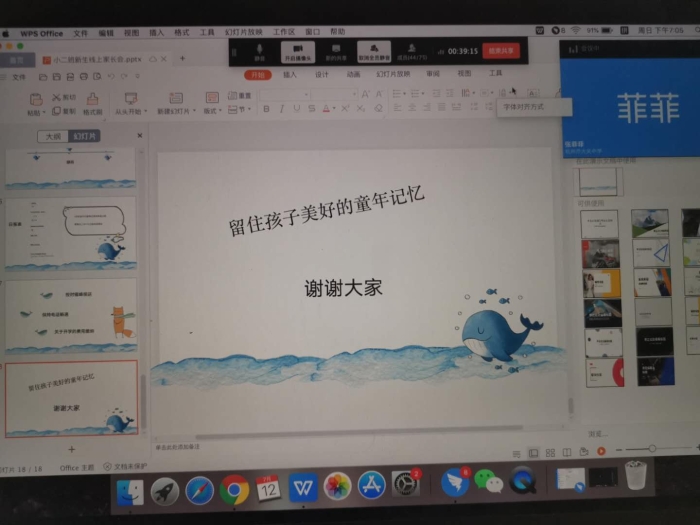Click the Layout (版式) icon
Viewport: 700px width, 525px height.
(212, 98)
